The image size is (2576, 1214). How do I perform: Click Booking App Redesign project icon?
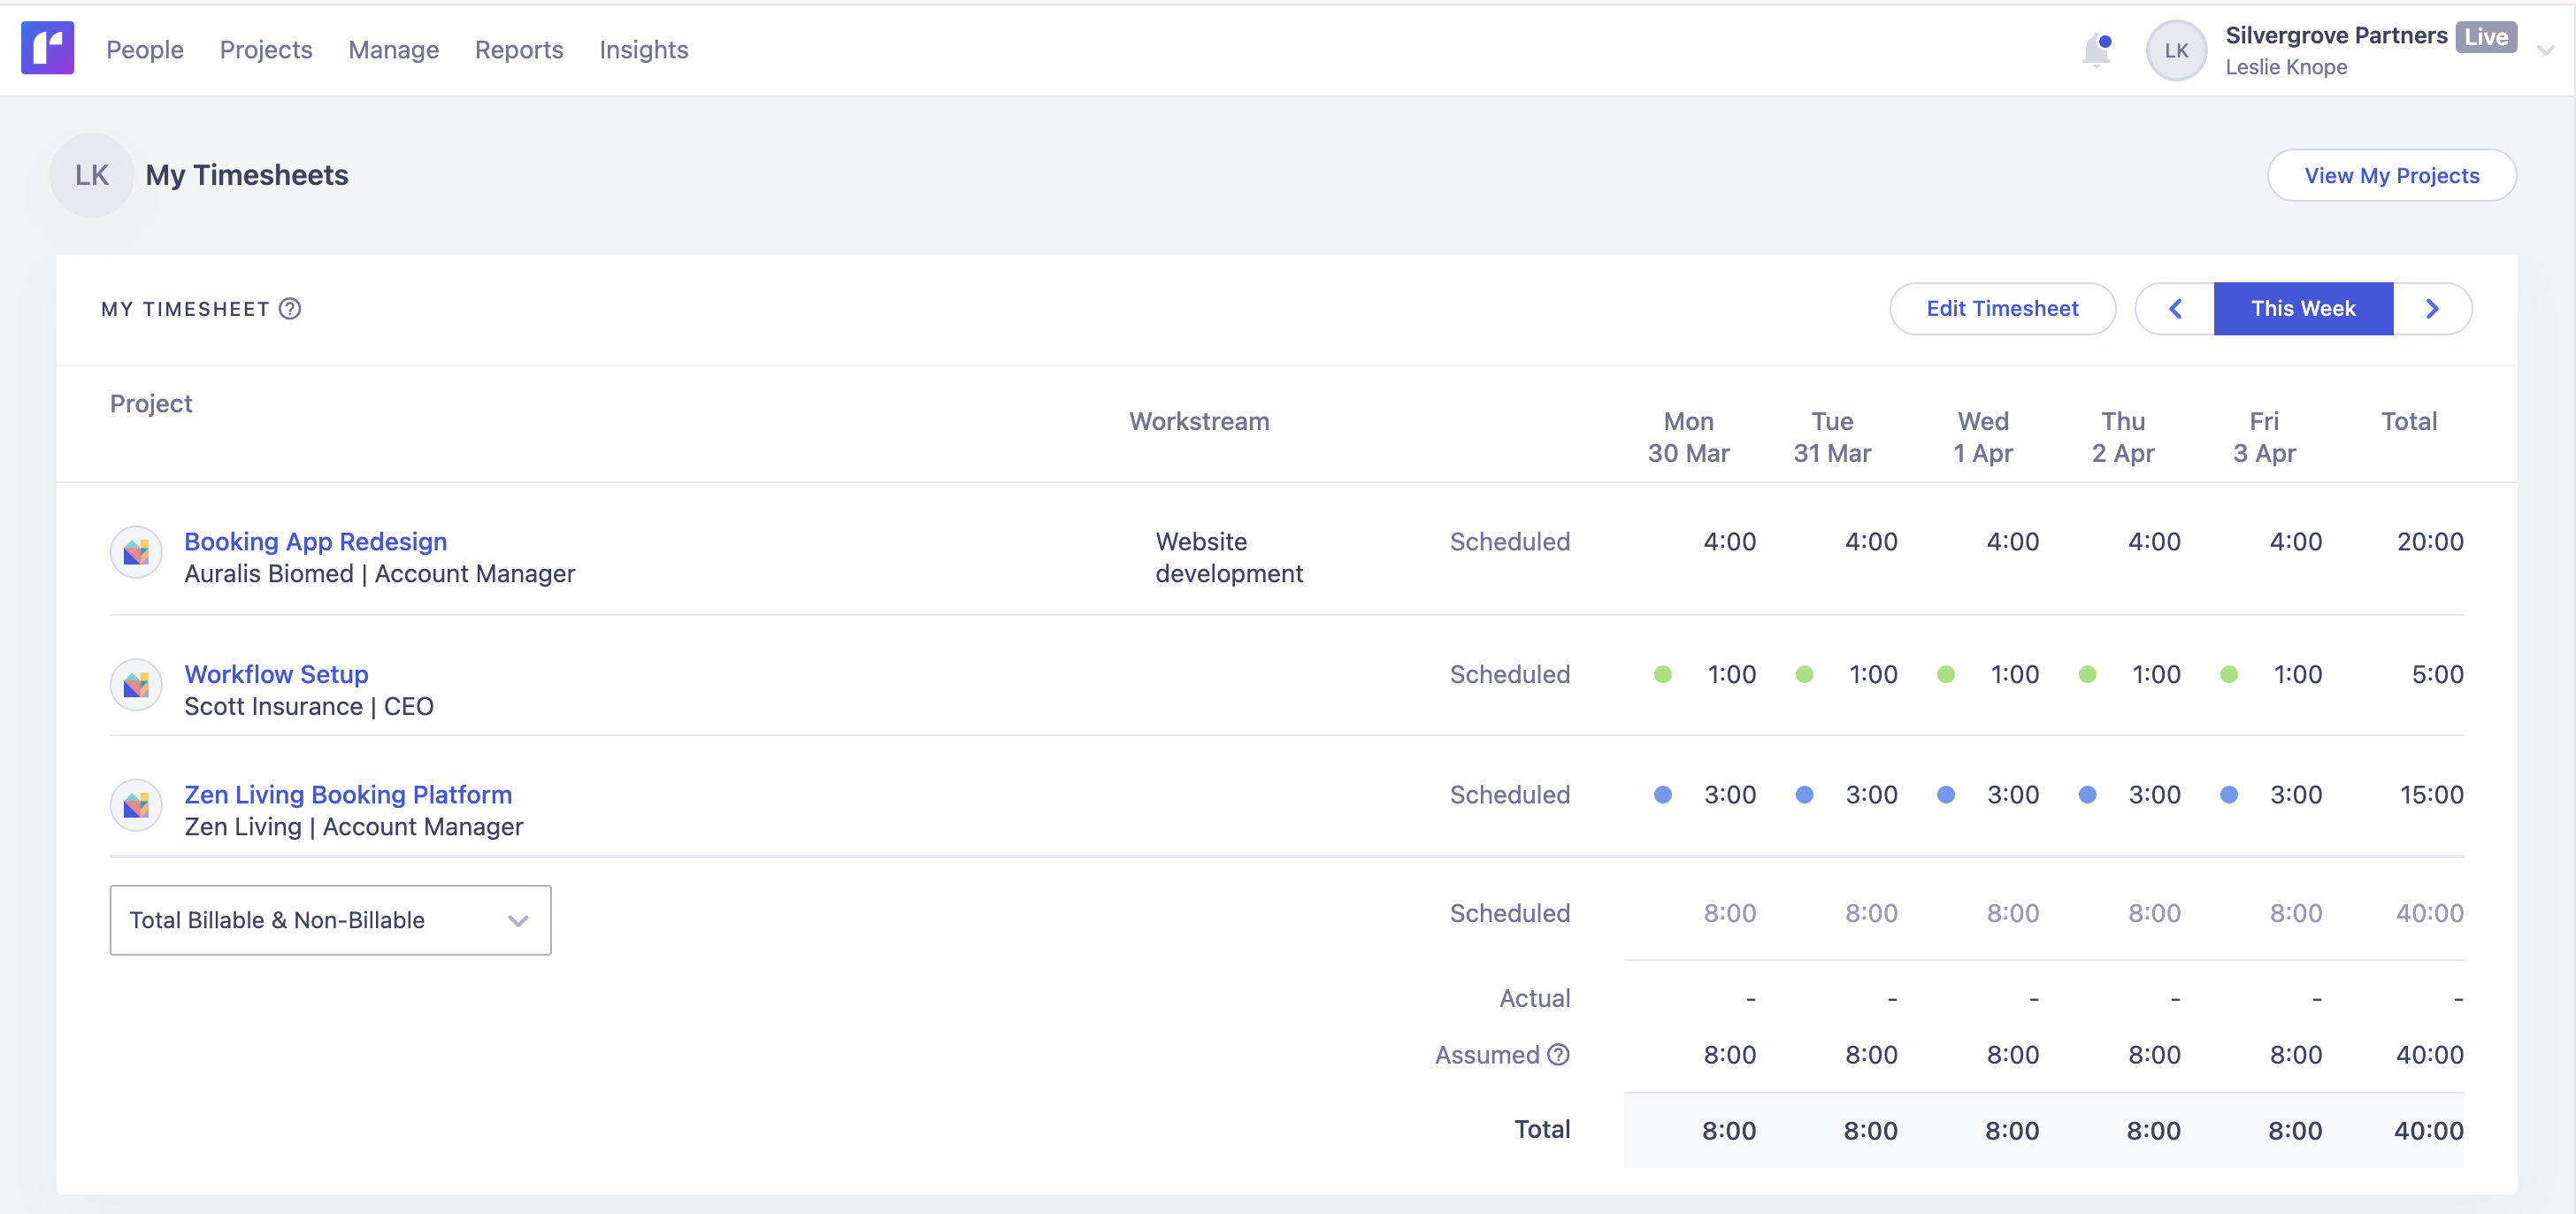(136, 552)
